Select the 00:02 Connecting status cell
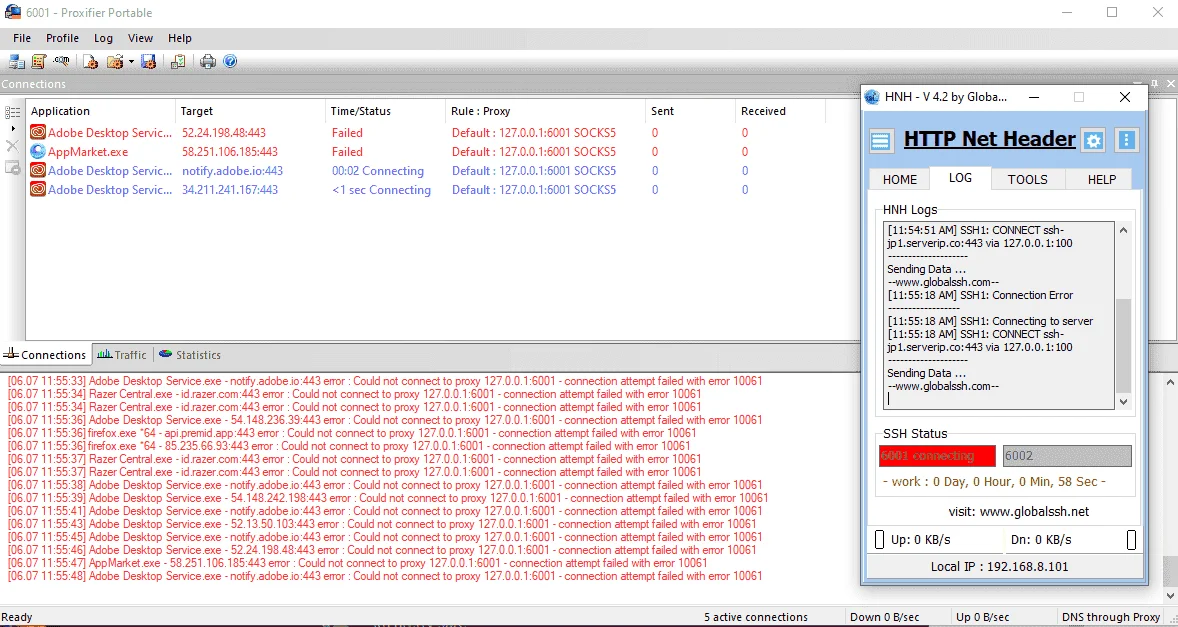This screenshot has height=627, width=1178. tap(378, 170)
